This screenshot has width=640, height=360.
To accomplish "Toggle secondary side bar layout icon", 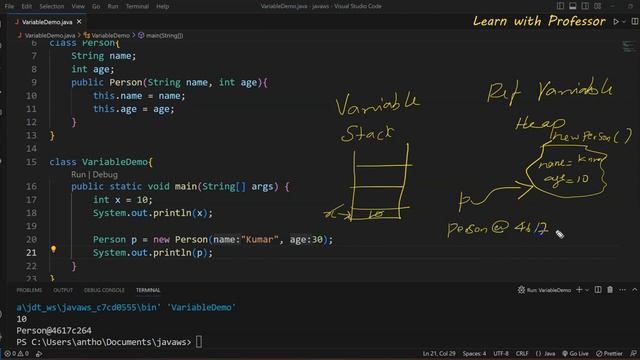I will tap(585, 6).
